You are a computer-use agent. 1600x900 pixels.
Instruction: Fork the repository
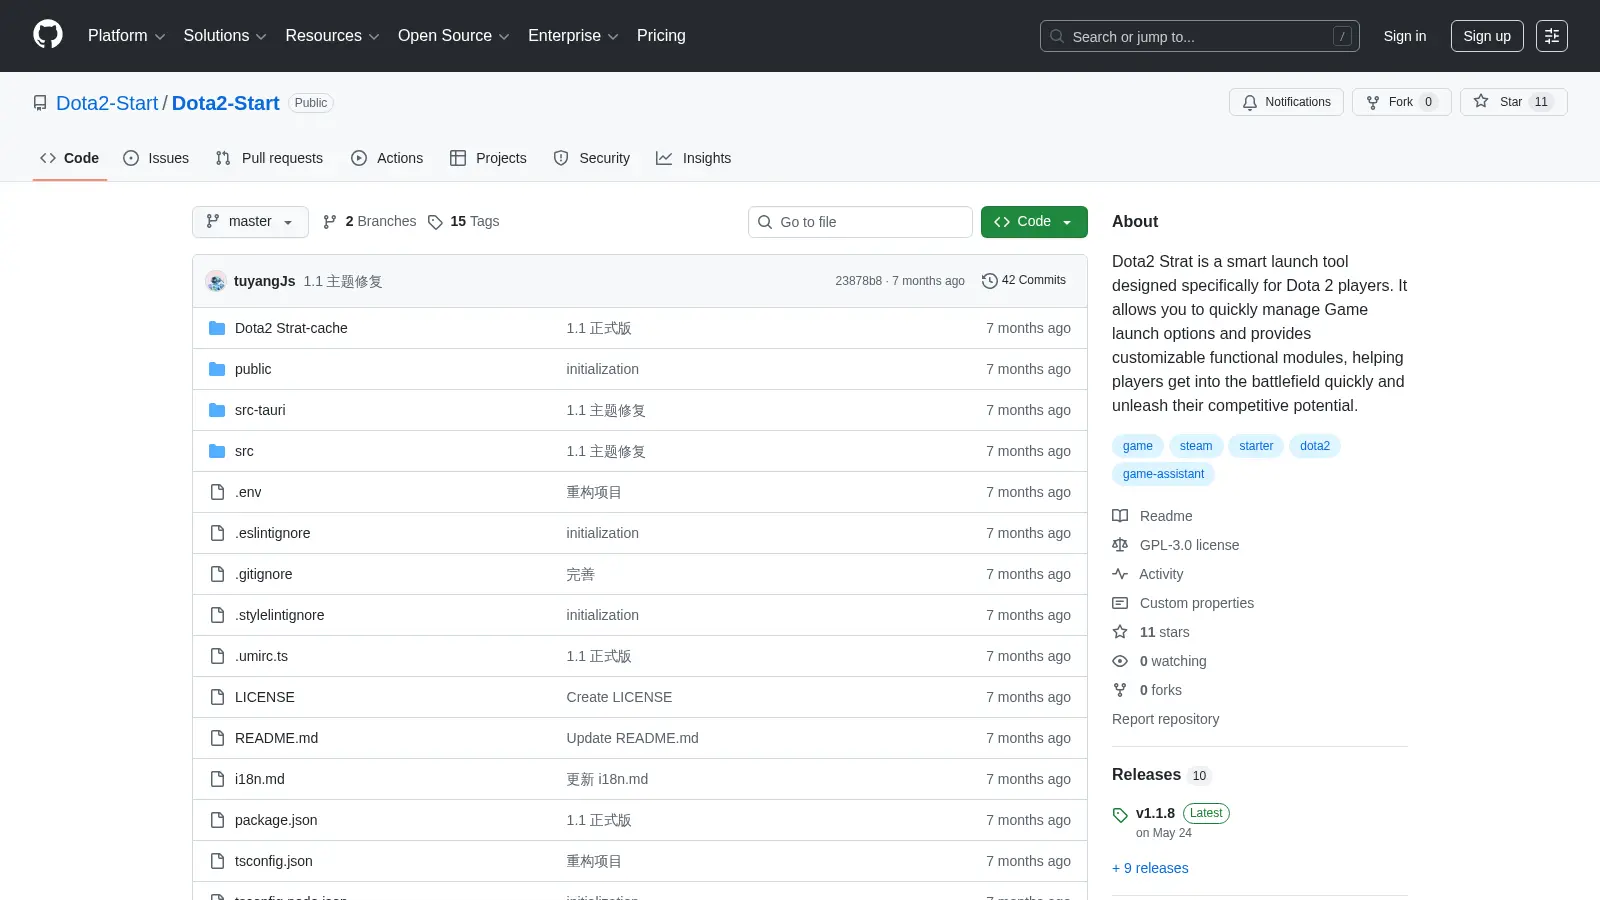click(1401, 102)
